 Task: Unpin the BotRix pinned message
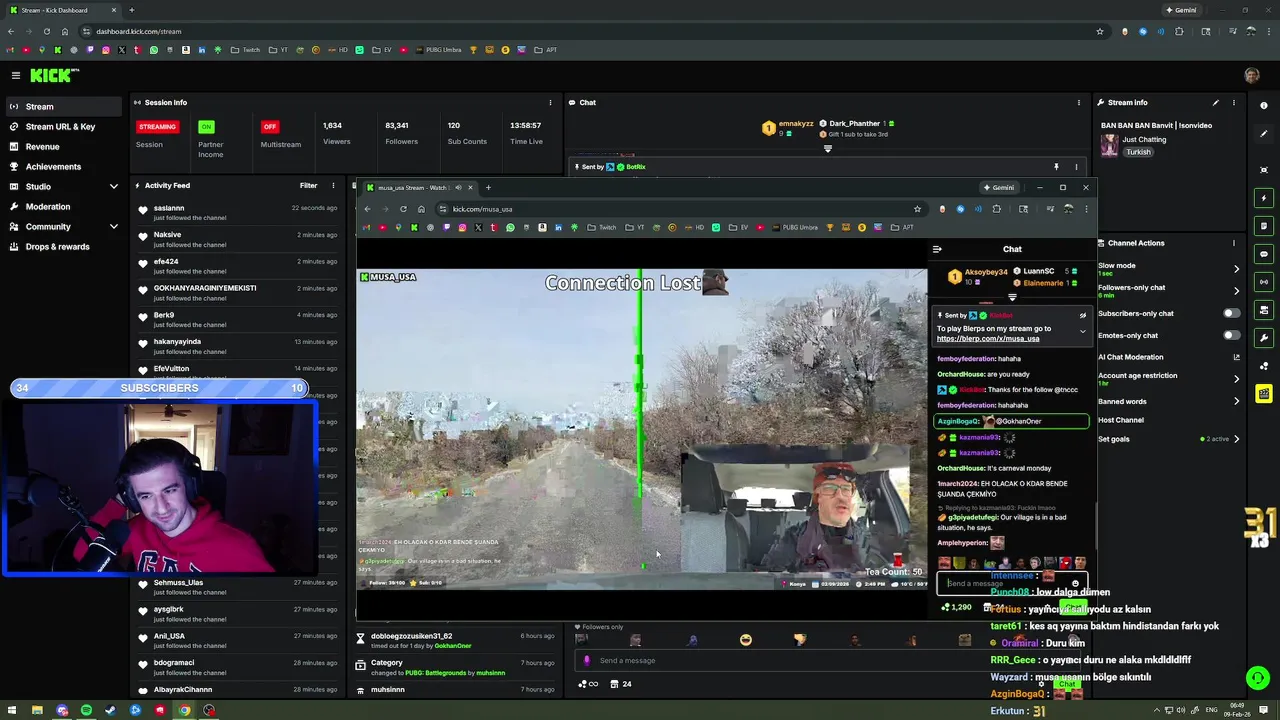(1055, 167)
